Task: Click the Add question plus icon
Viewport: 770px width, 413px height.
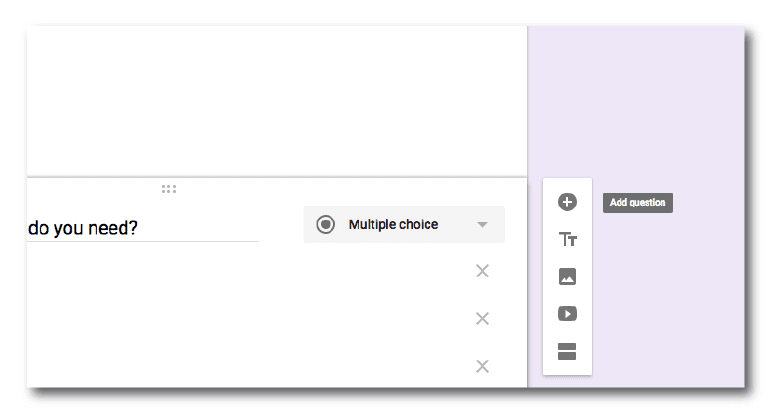Action: point(567,202)
